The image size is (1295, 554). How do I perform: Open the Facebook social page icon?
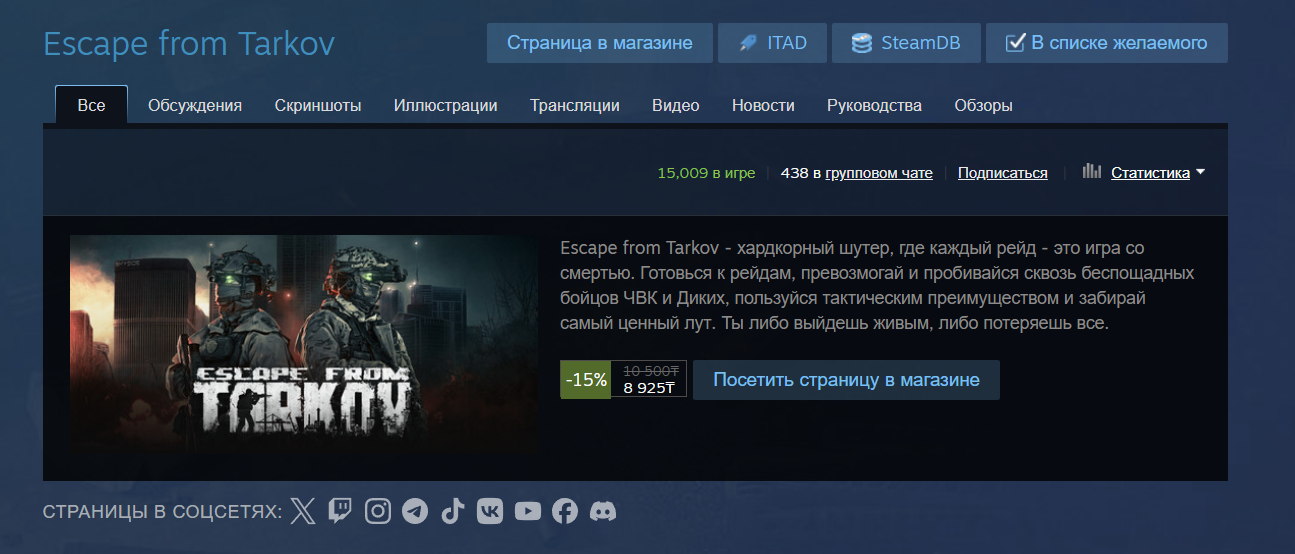point(565,512)
